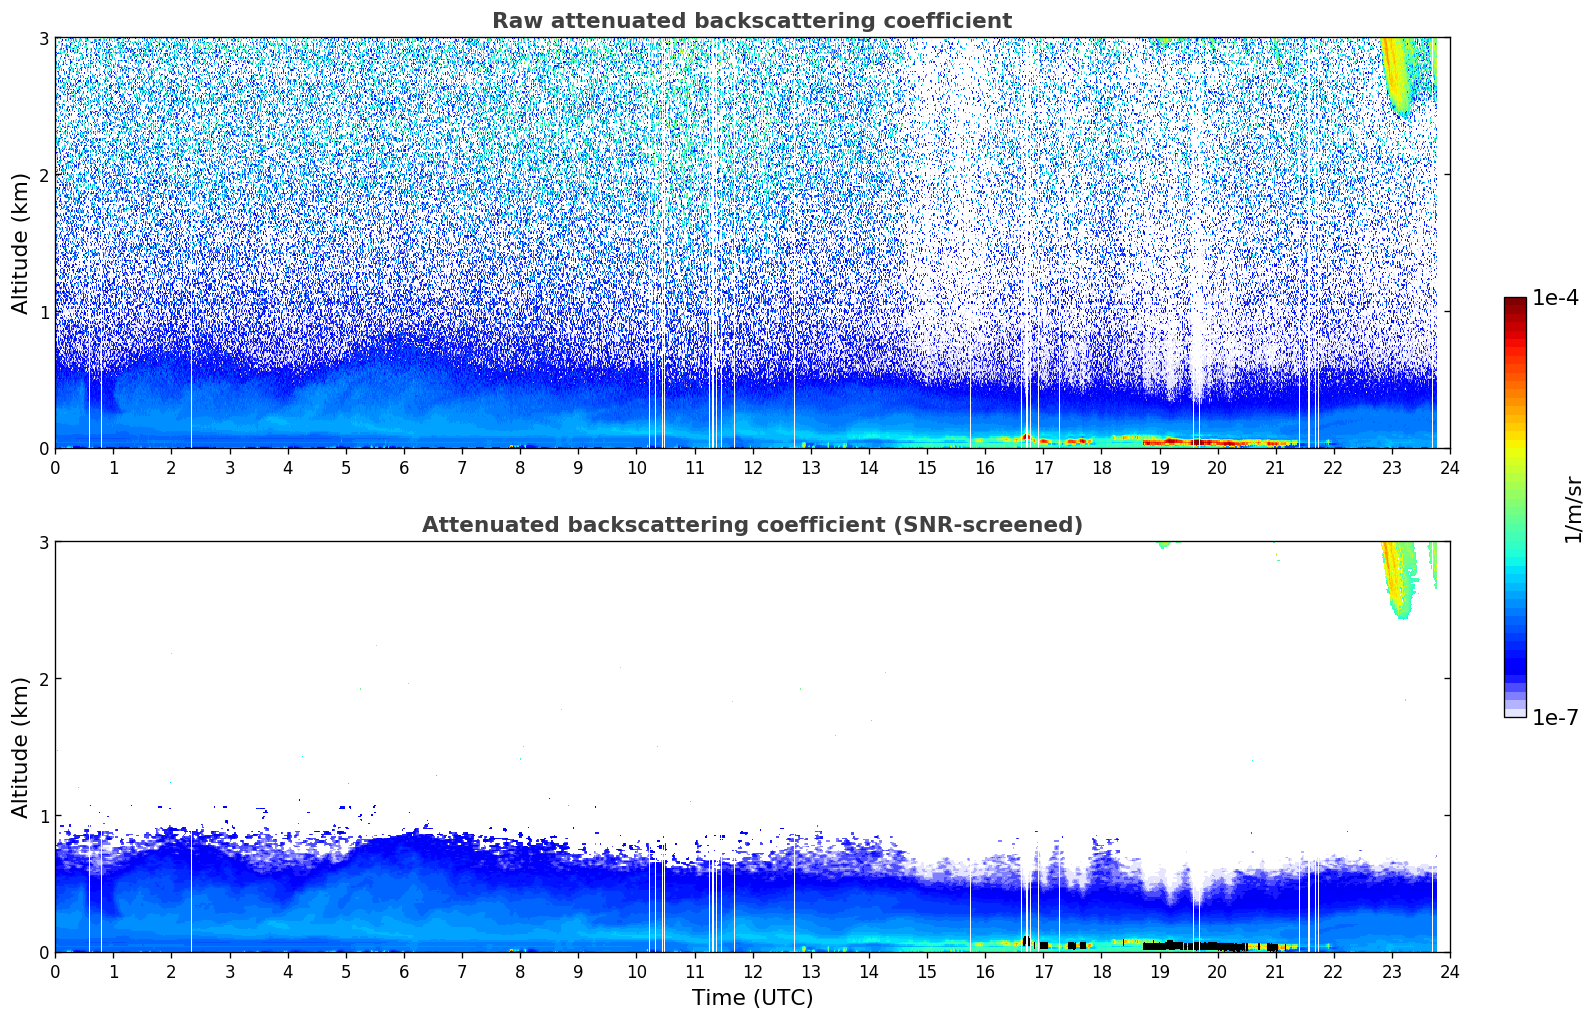This screenshot has width=1595, height=1020.
Task: Click the 2 km altitude tick of top plot
Action: click(44, 175)
